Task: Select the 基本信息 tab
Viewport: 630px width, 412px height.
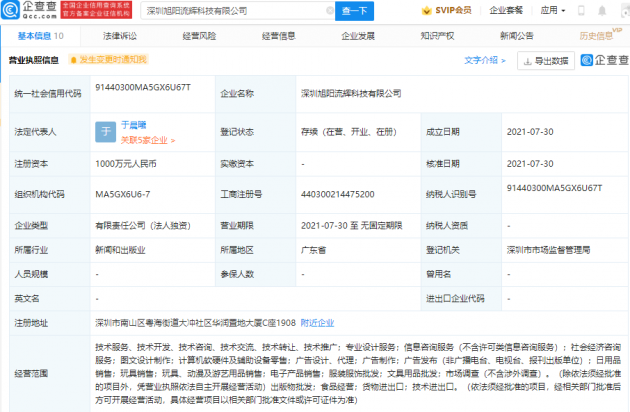Action: tap(40, 36)
